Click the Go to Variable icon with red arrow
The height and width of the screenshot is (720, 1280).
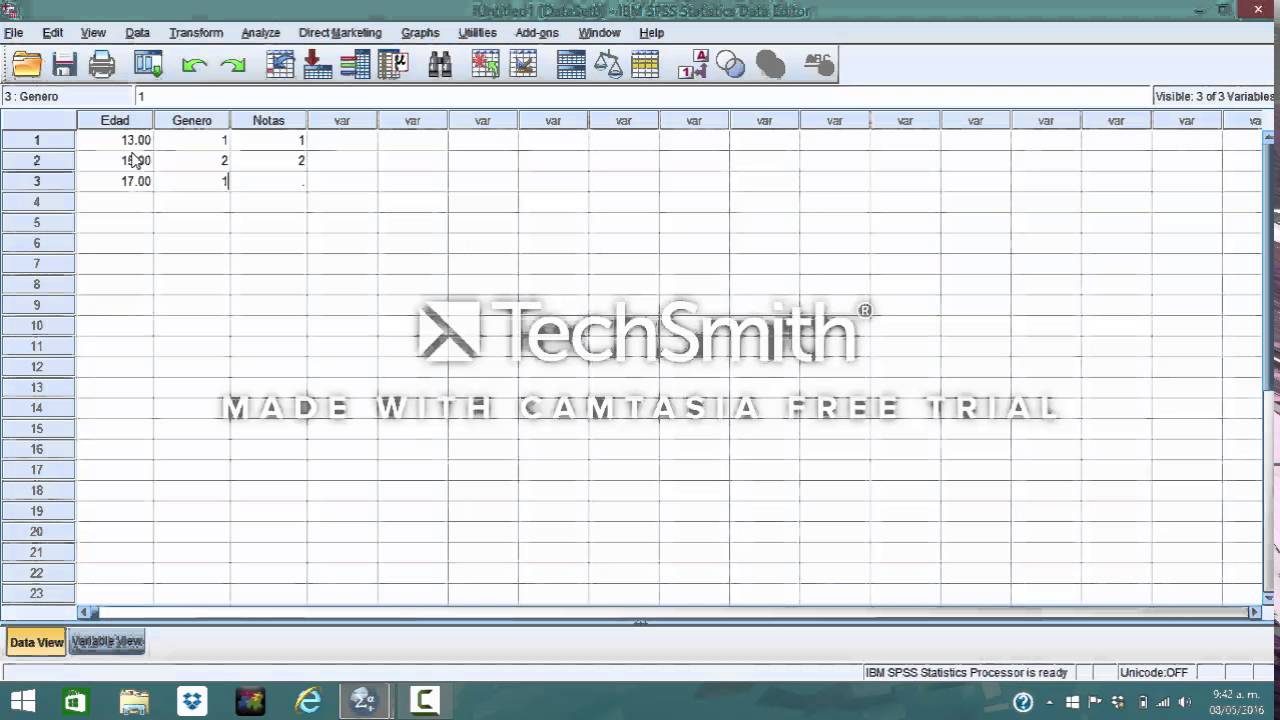pyautogui.click(x=317, y=65)
